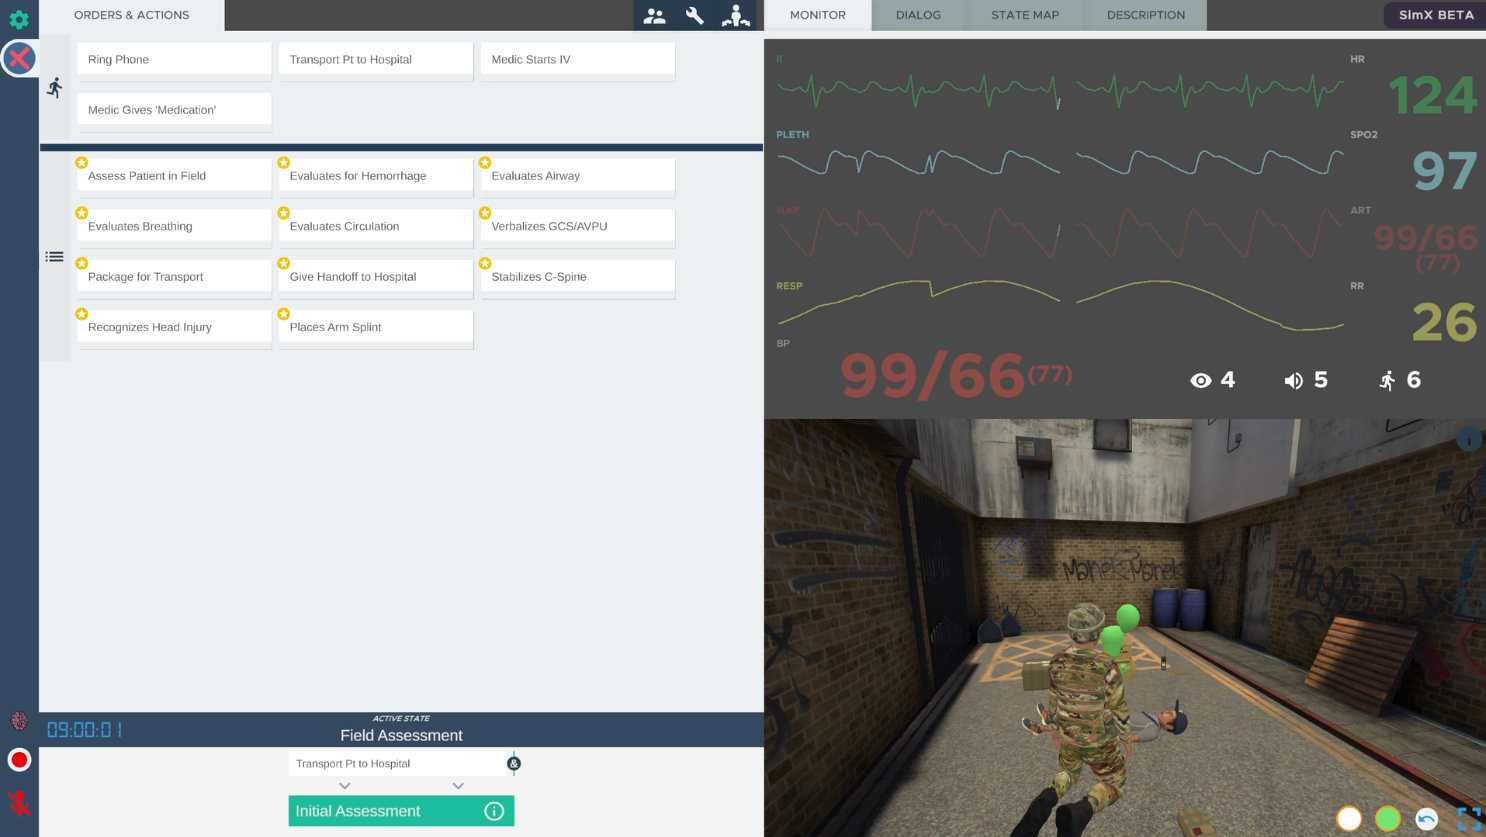1486x837 pixels.
Task: Click the info icon on Initial Assessment
Action: coord(494,811)
